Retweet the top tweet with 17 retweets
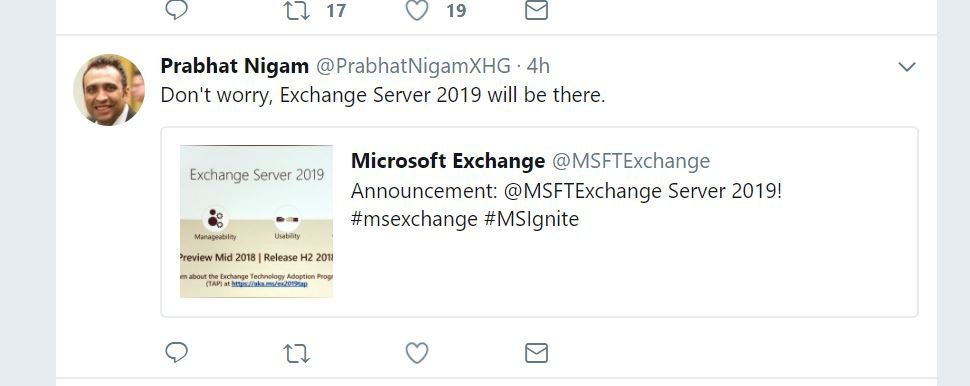 (296, 10)
